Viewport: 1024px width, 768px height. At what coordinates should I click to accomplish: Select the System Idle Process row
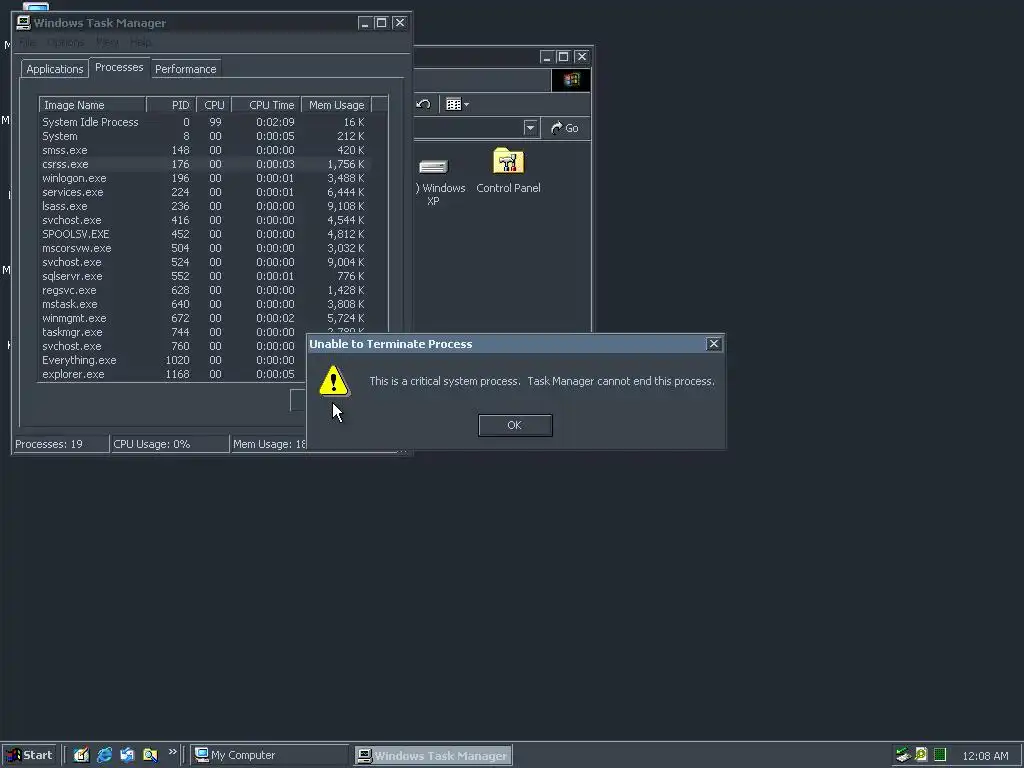click(204, 122)
